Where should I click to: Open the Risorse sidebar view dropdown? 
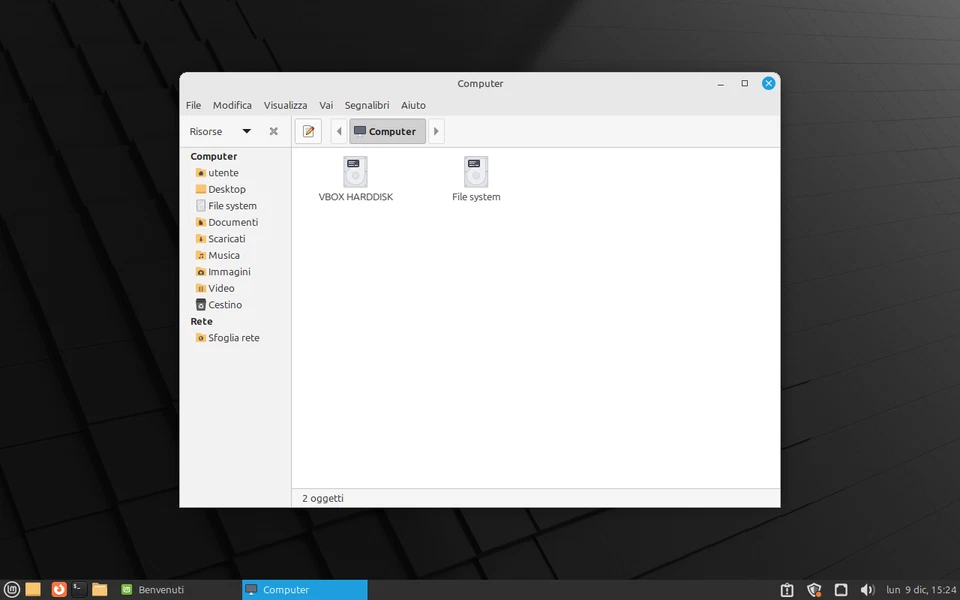(x=218, y=131)
